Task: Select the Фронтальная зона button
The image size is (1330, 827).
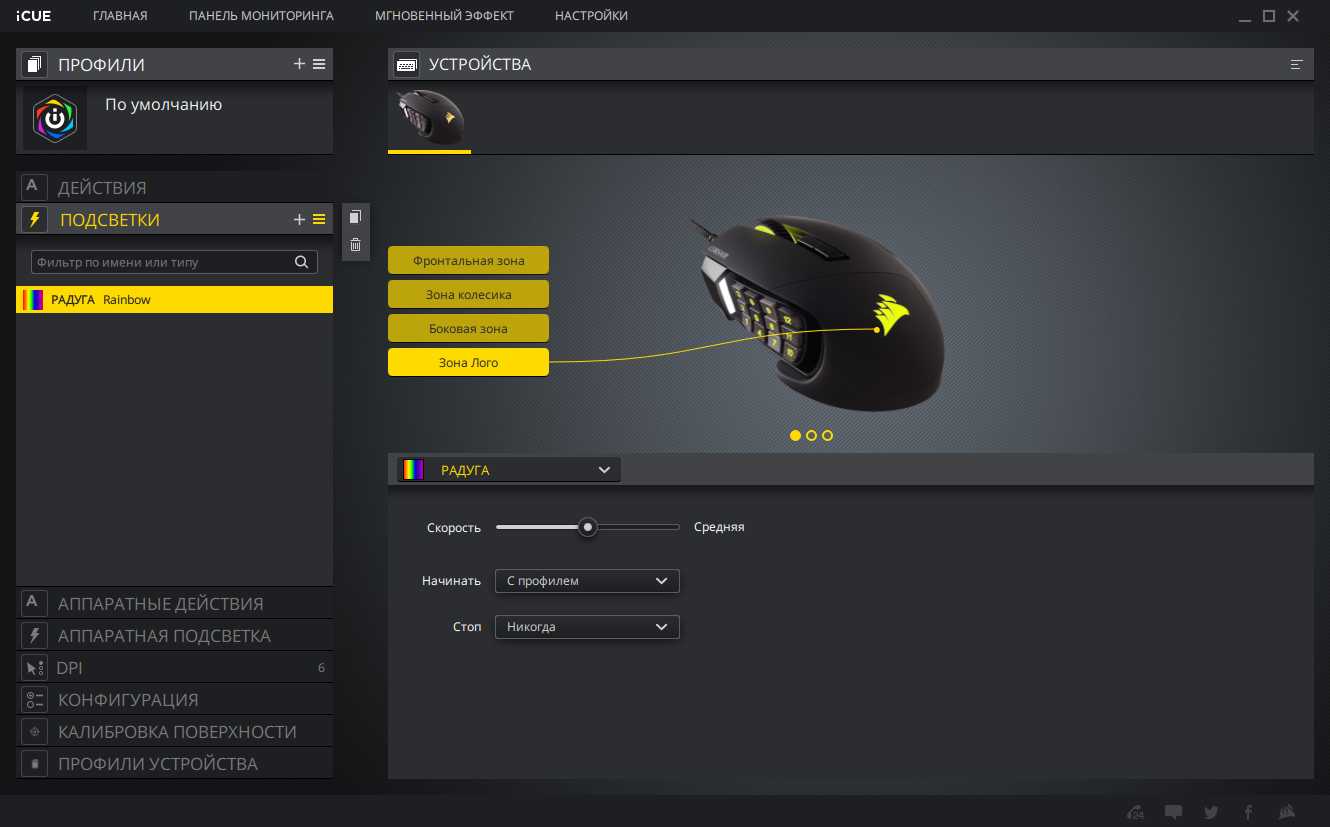Action: [468, 260]
